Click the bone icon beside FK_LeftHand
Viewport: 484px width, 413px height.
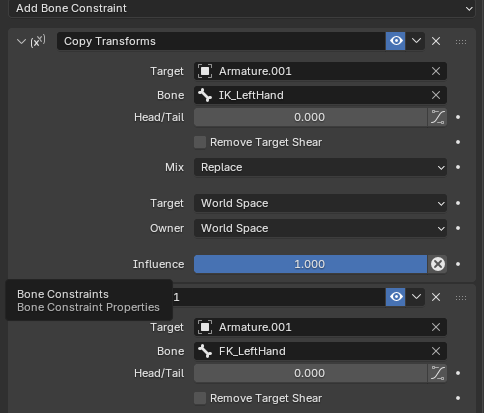pos(205,351)
